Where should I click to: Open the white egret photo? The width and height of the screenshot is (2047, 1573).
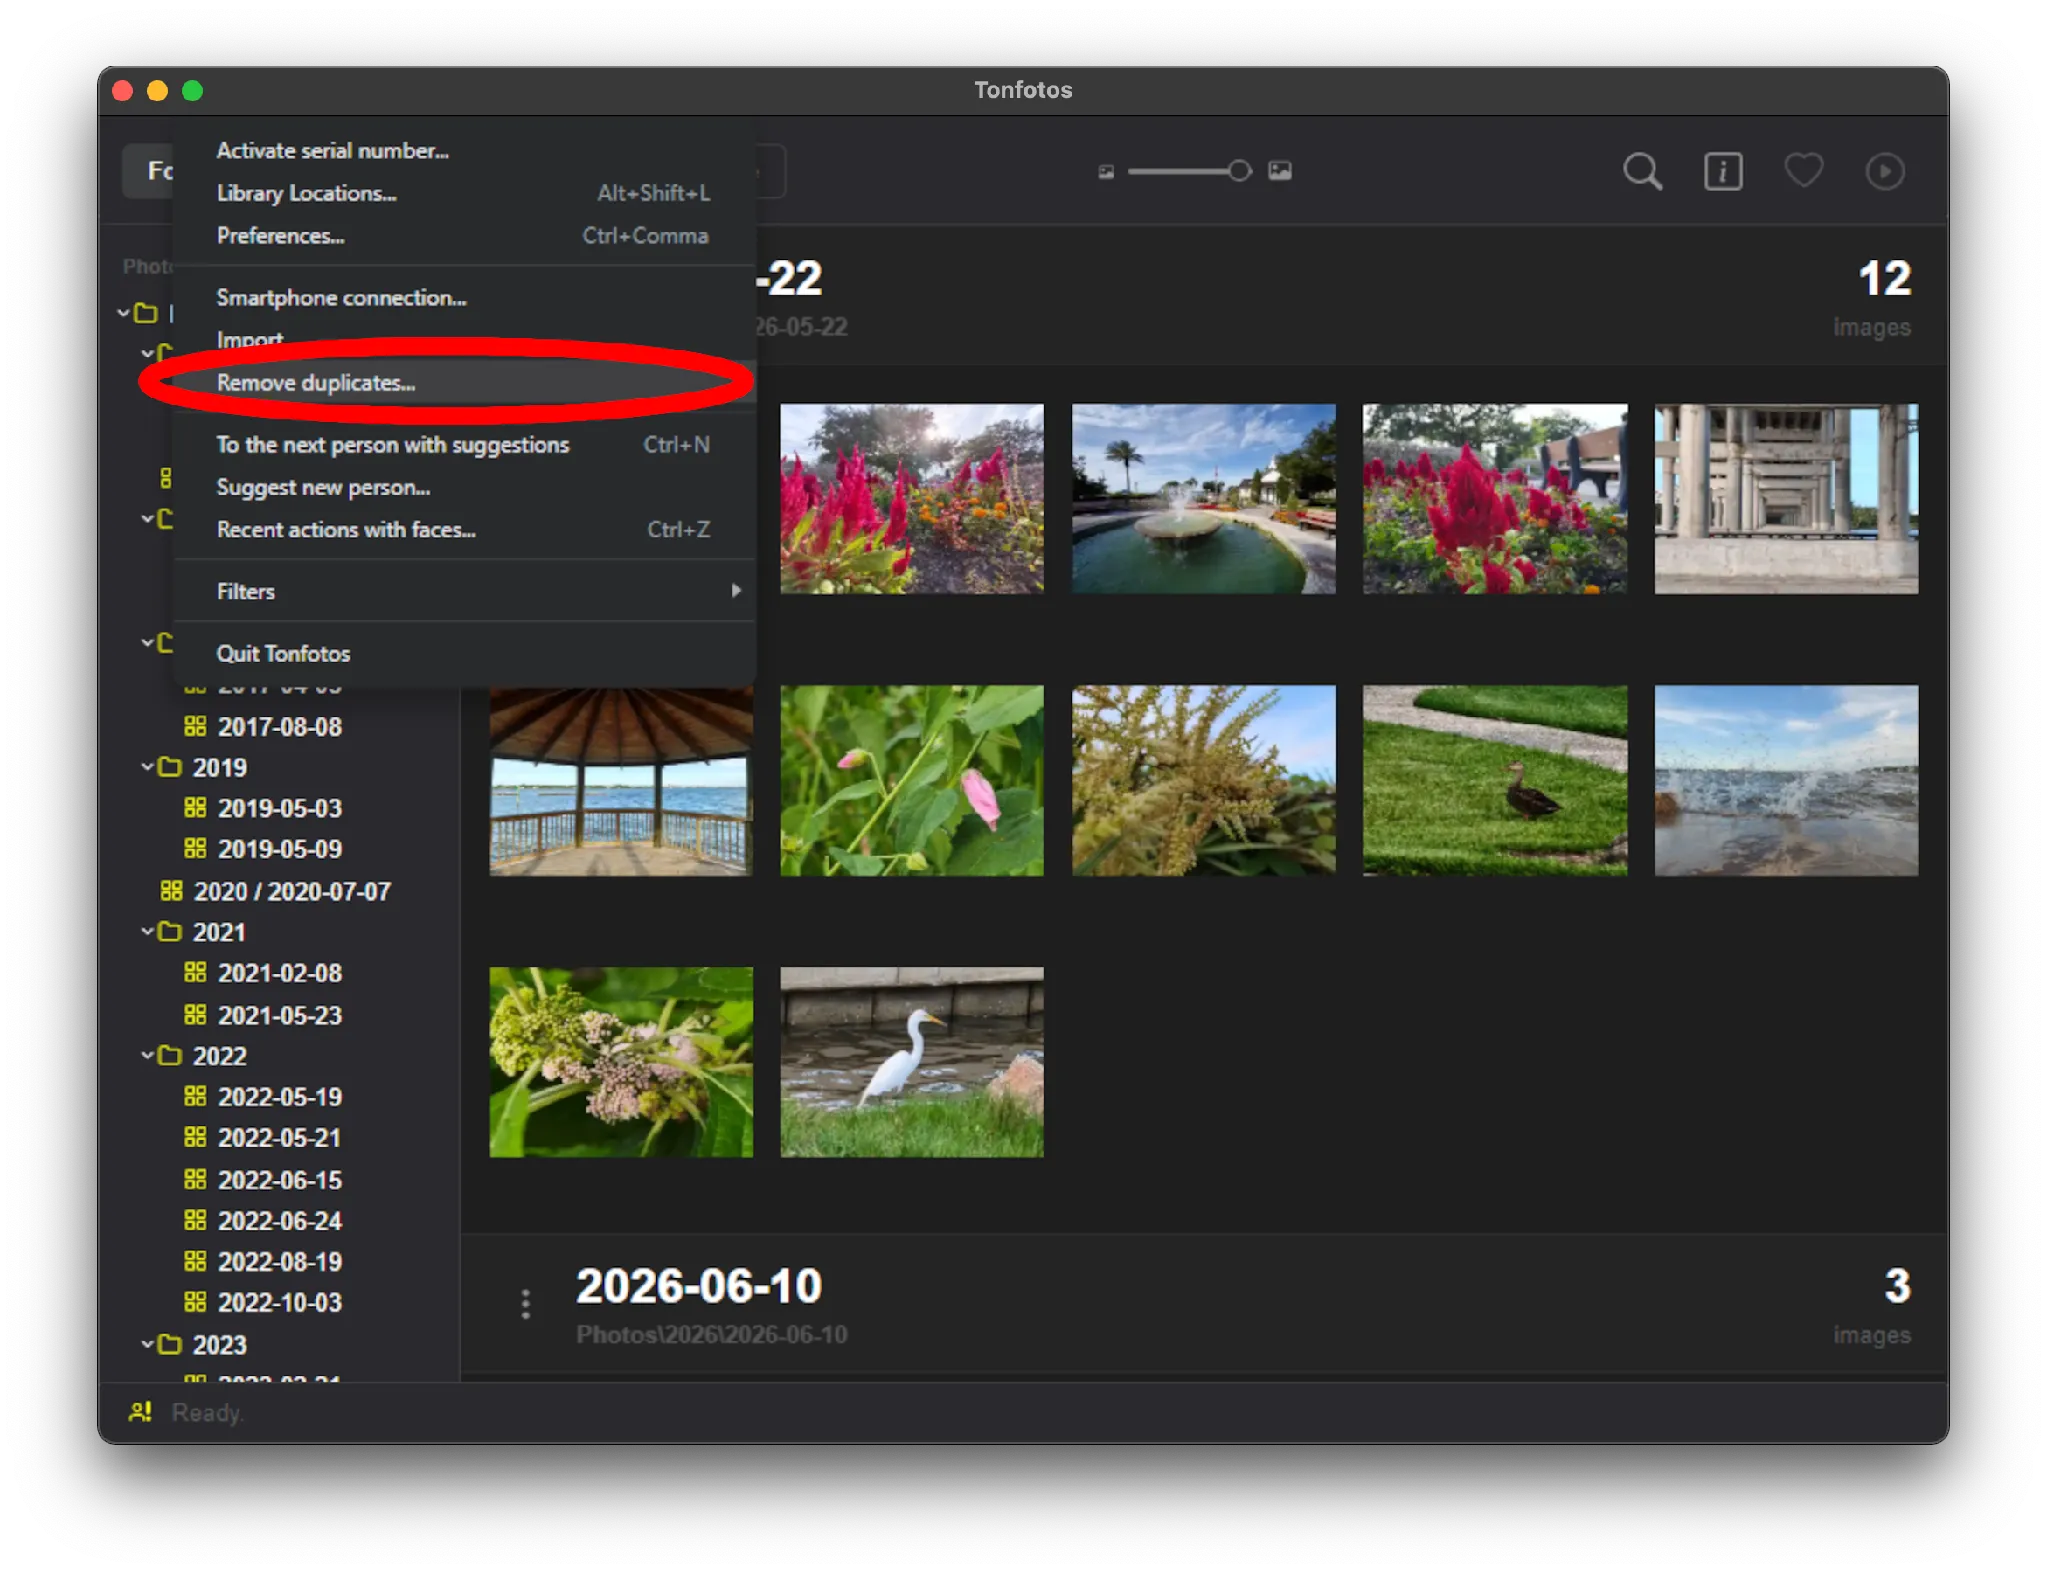click(912, 1062)
